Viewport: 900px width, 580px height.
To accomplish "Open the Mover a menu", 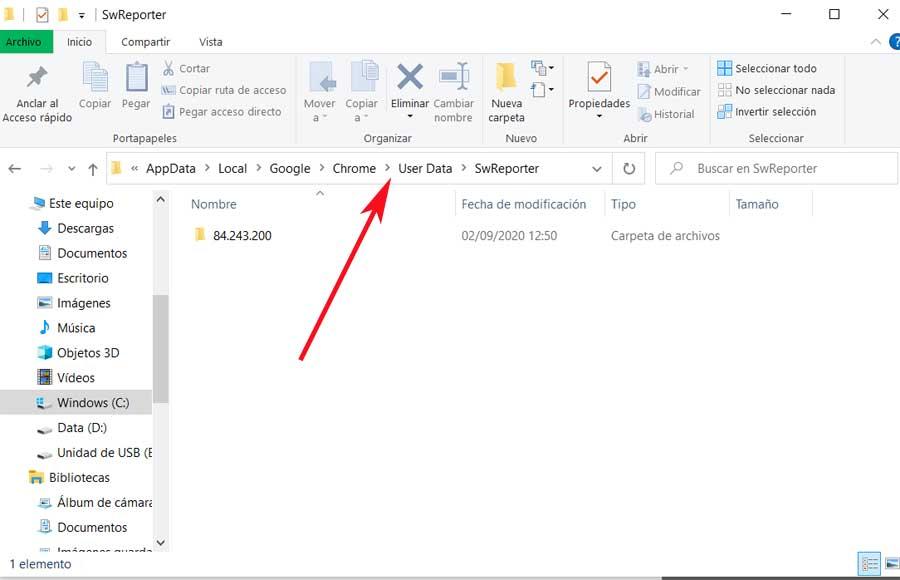I will pyautogui.click(x=319, y=92).
